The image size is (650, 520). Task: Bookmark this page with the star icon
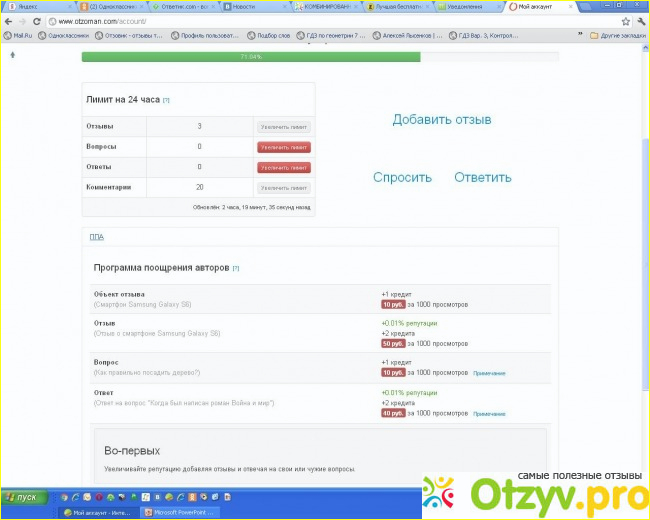pos(622,21)
